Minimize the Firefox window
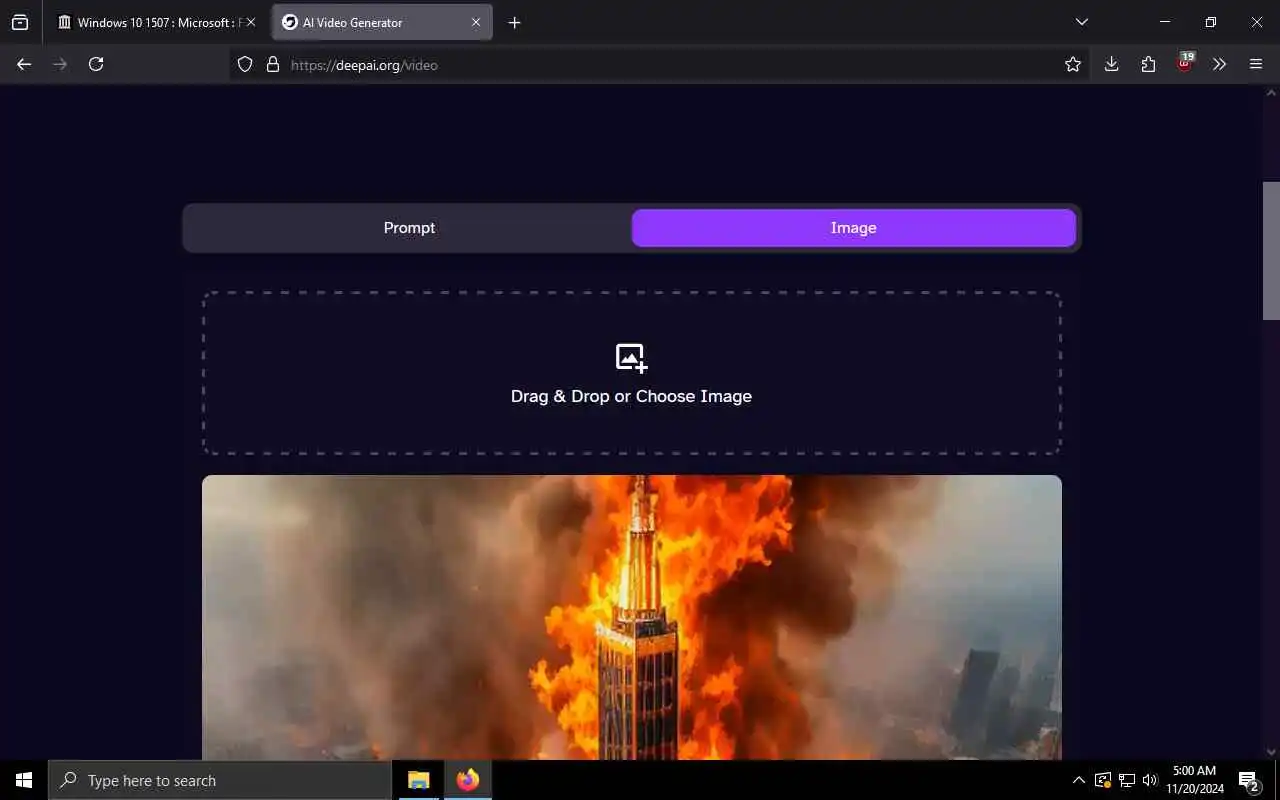 click(x=1165, y=22)
